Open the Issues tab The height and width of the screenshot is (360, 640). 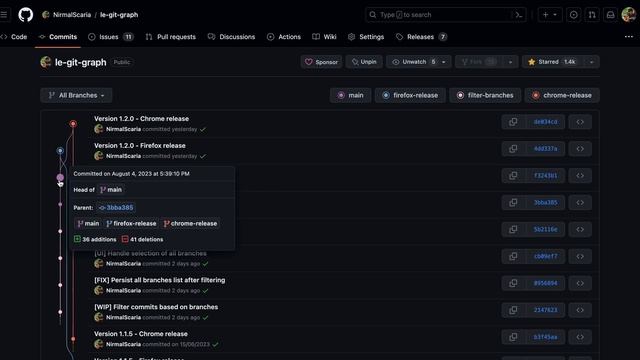(x=111, y=37)
